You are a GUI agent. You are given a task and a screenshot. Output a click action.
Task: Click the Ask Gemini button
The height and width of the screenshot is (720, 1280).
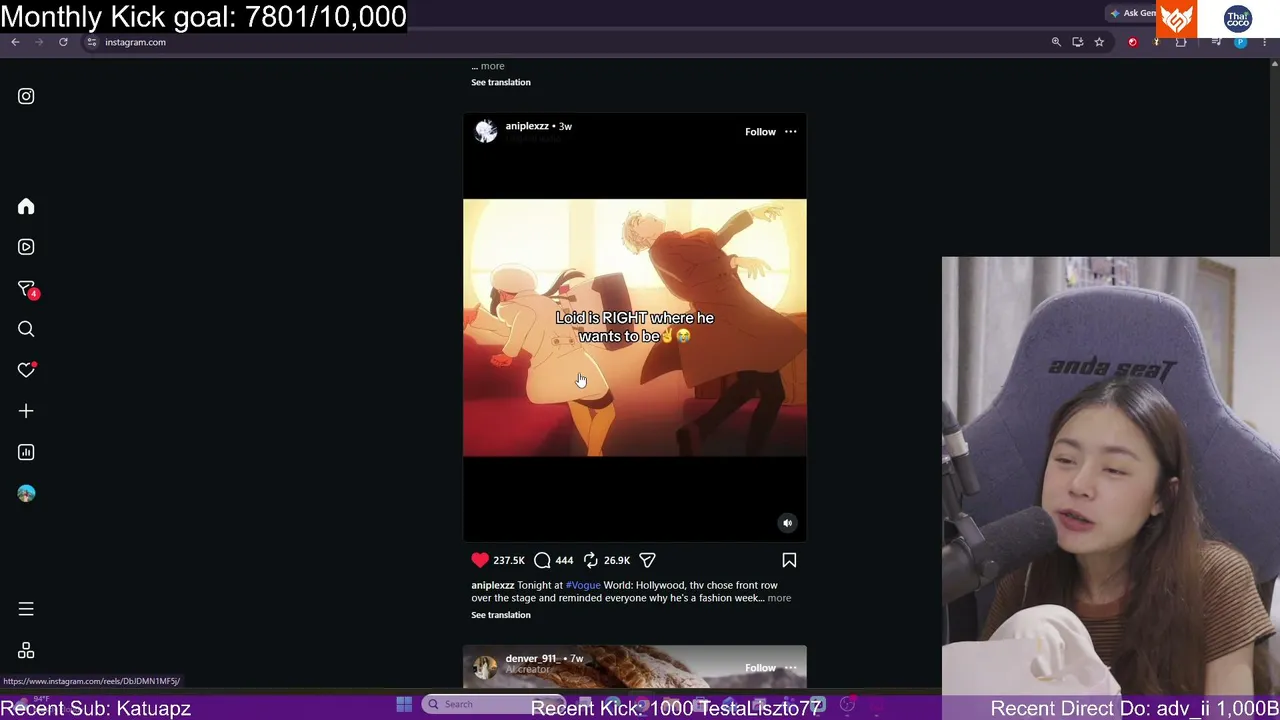[1132, 13]
